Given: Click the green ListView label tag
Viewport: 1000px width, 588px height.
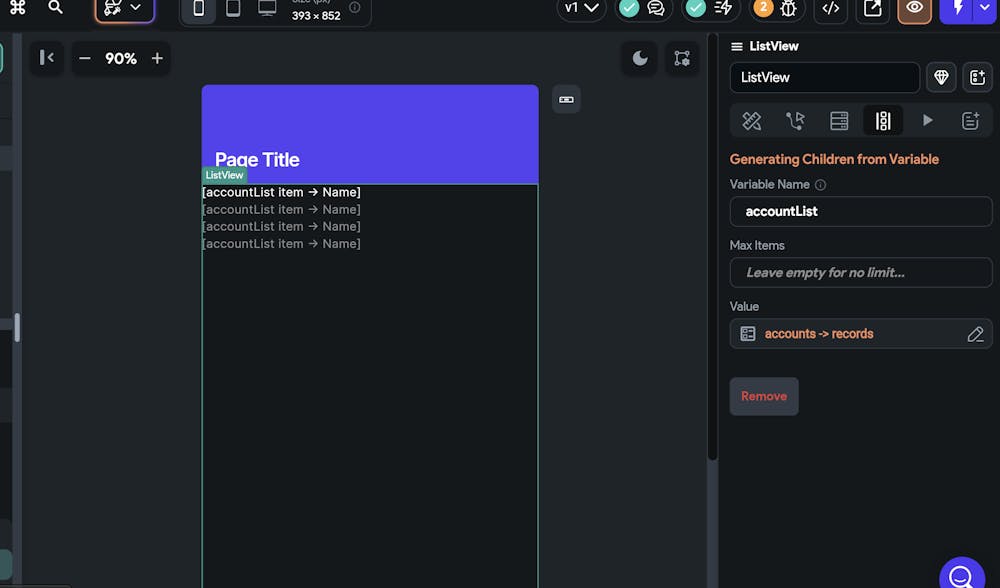Looking at the screenshot, I should click(x=224, y=175).
